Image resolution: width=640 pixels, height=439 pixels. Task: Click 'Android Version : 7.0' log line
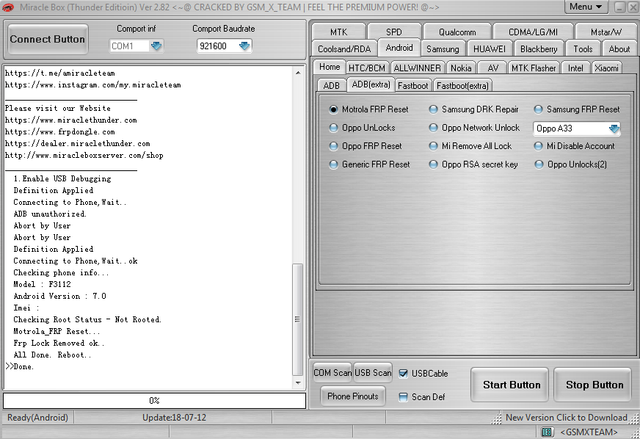point(60,296)
